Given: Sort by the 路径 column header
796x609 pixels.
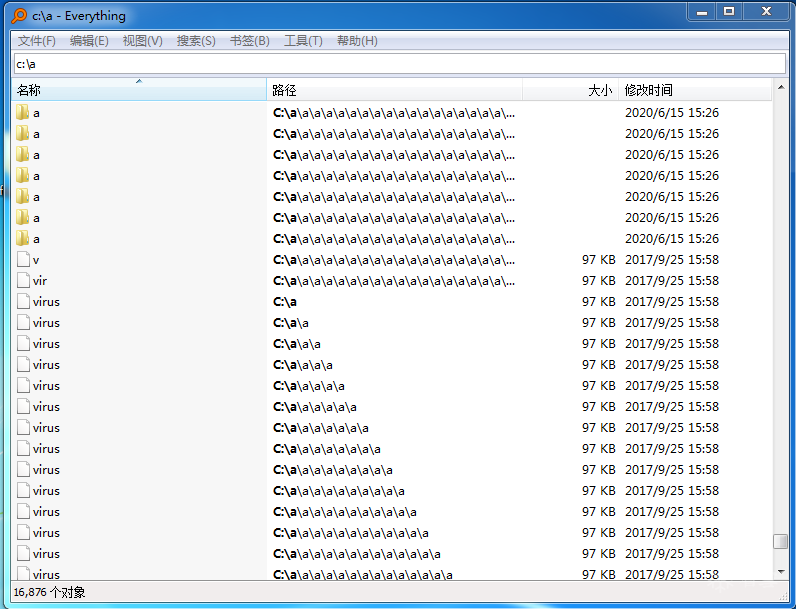Looking at the screenshot, I should 394,90.
